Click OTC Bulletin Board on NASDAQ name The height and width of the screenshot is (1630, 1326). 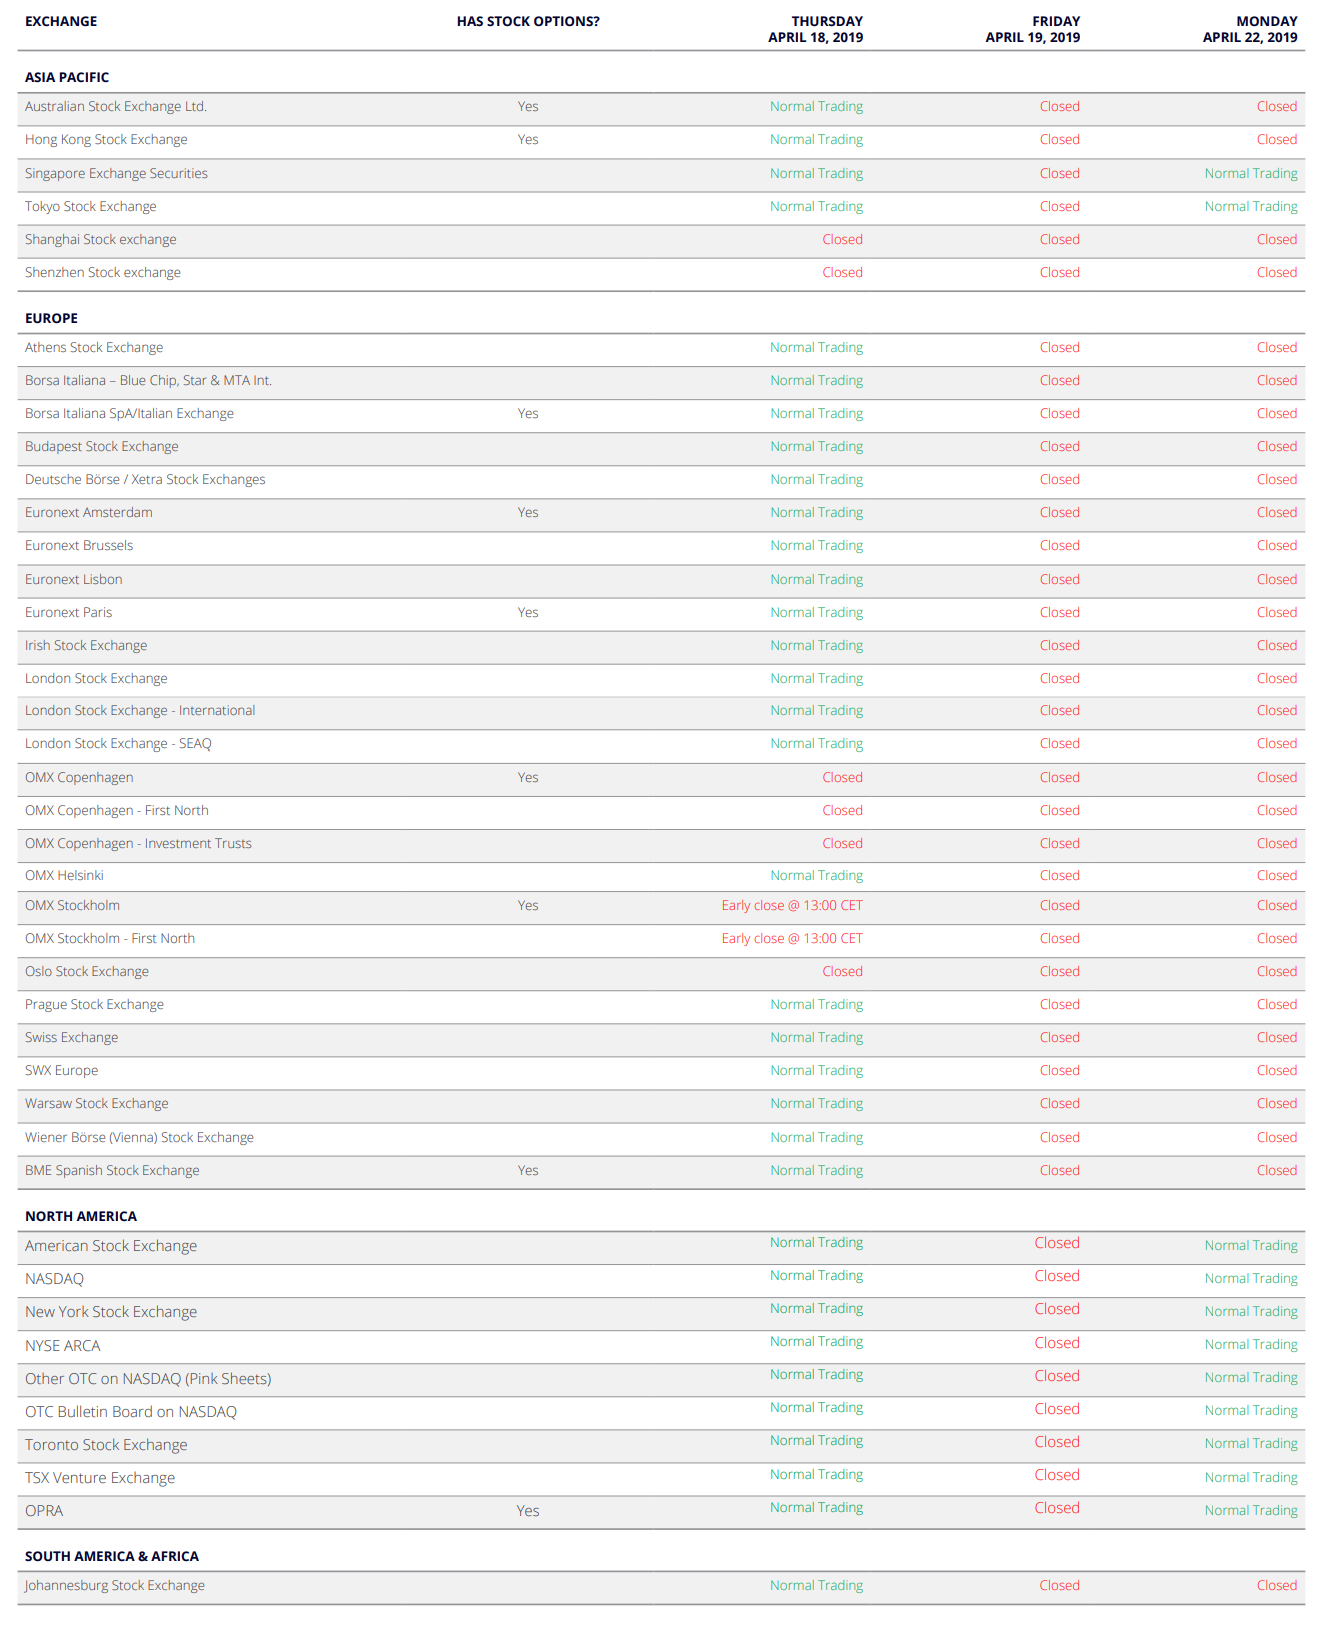(x=131, y=1412)
